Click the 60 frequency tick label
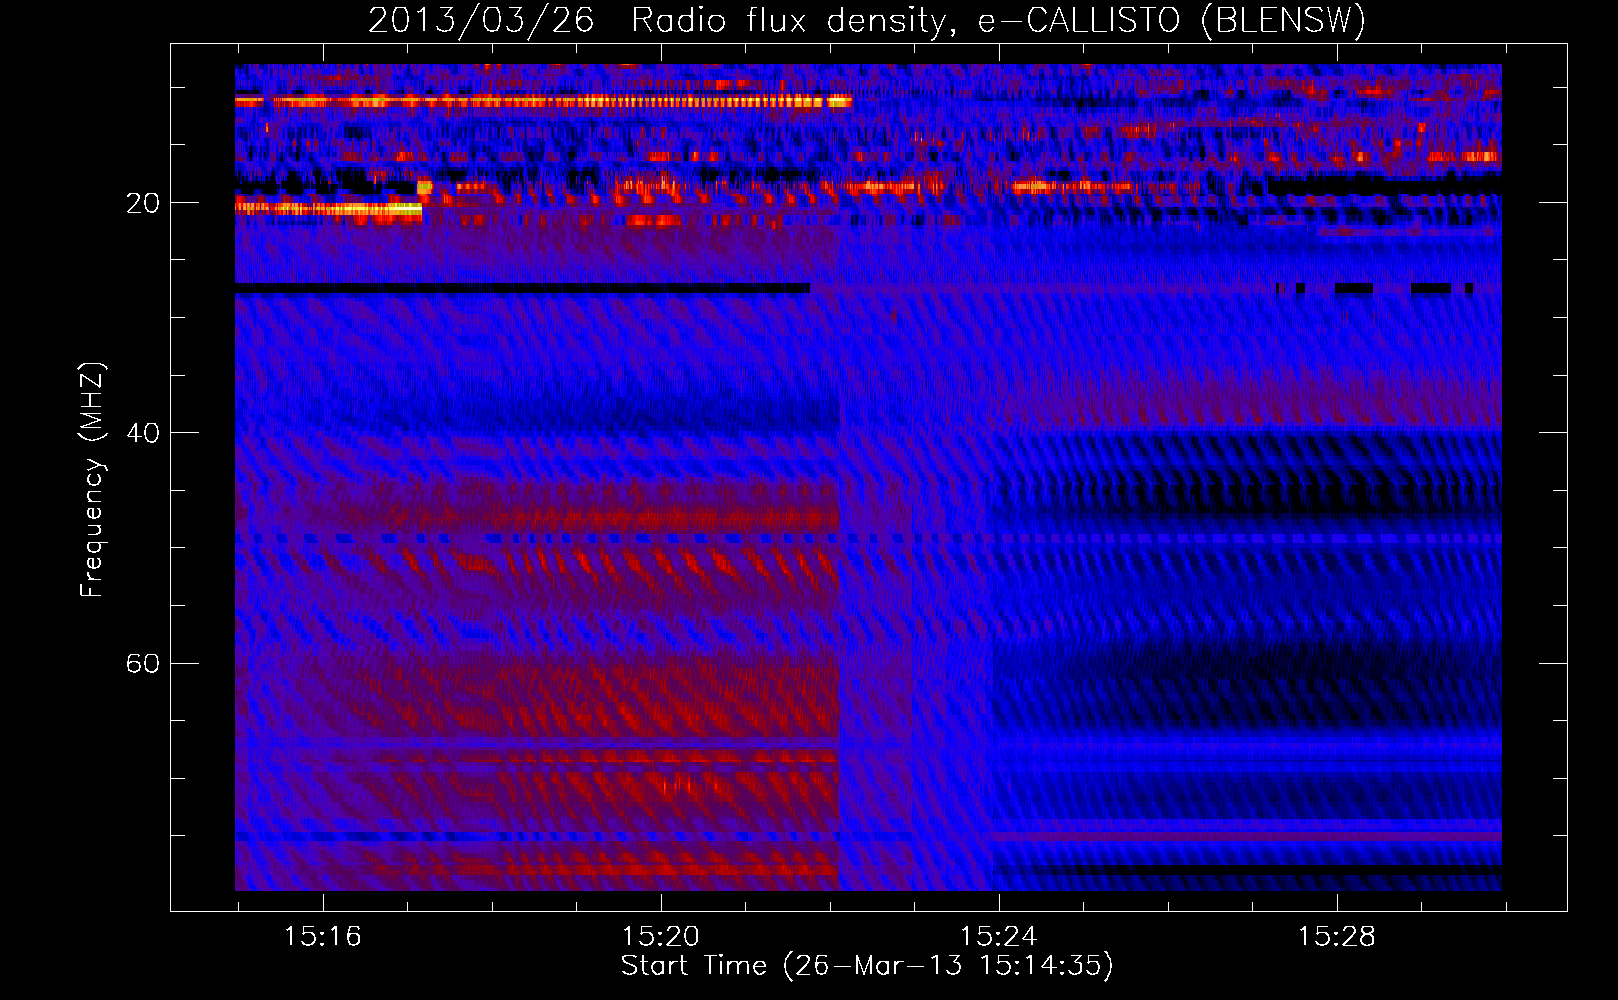Screen dimensions: 1618x1000 [x=142, y=664]
